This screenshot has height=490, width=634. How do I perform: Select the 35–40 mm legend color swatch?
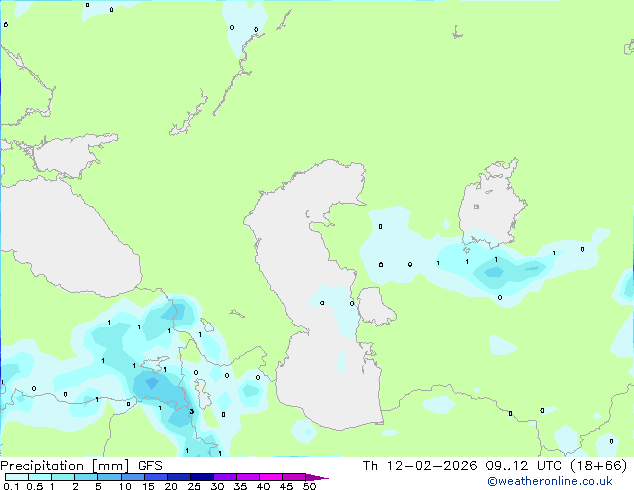[248, 477]
